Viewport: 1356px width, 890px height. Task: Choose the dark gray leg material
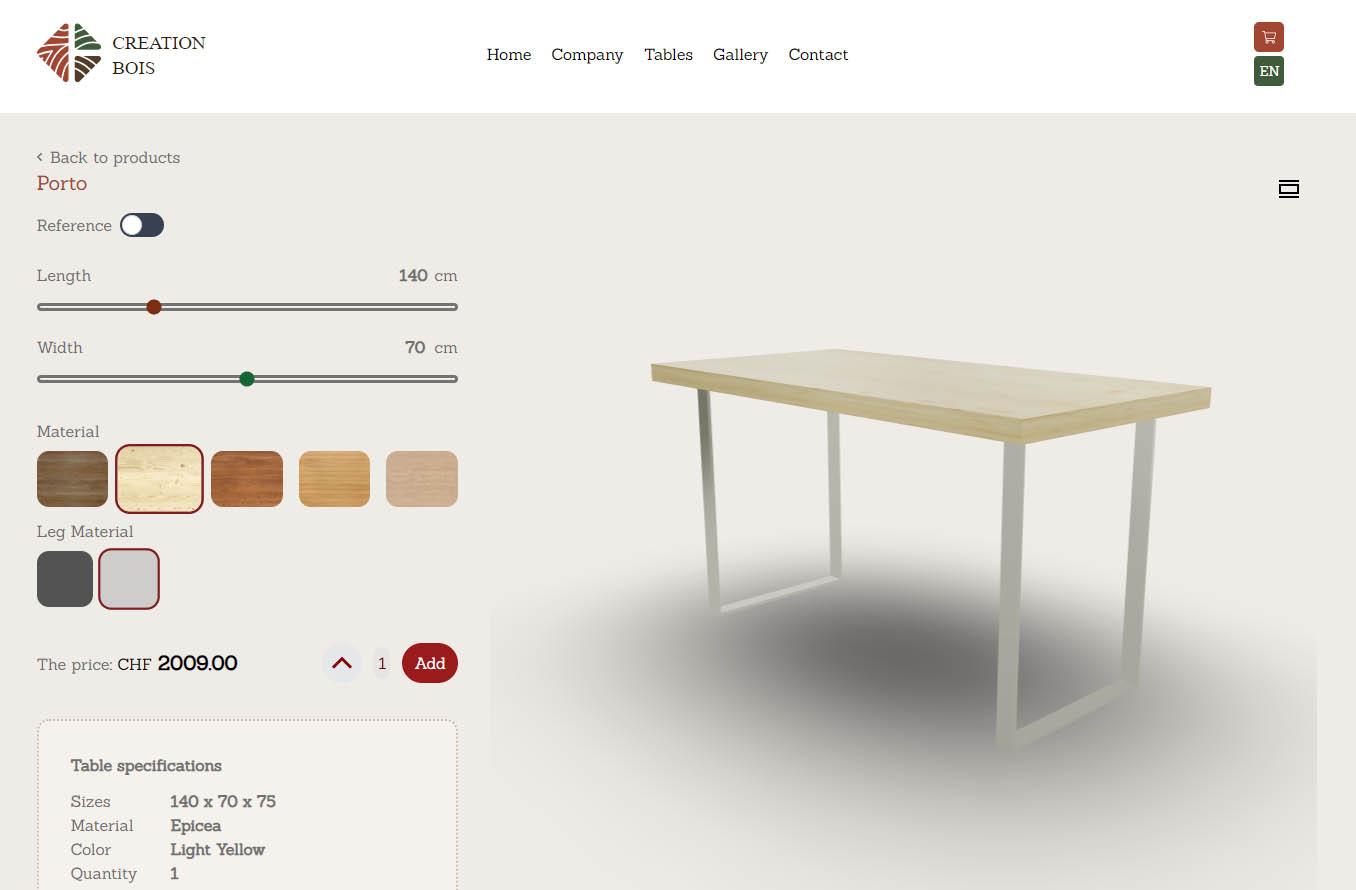click(65, 579)
